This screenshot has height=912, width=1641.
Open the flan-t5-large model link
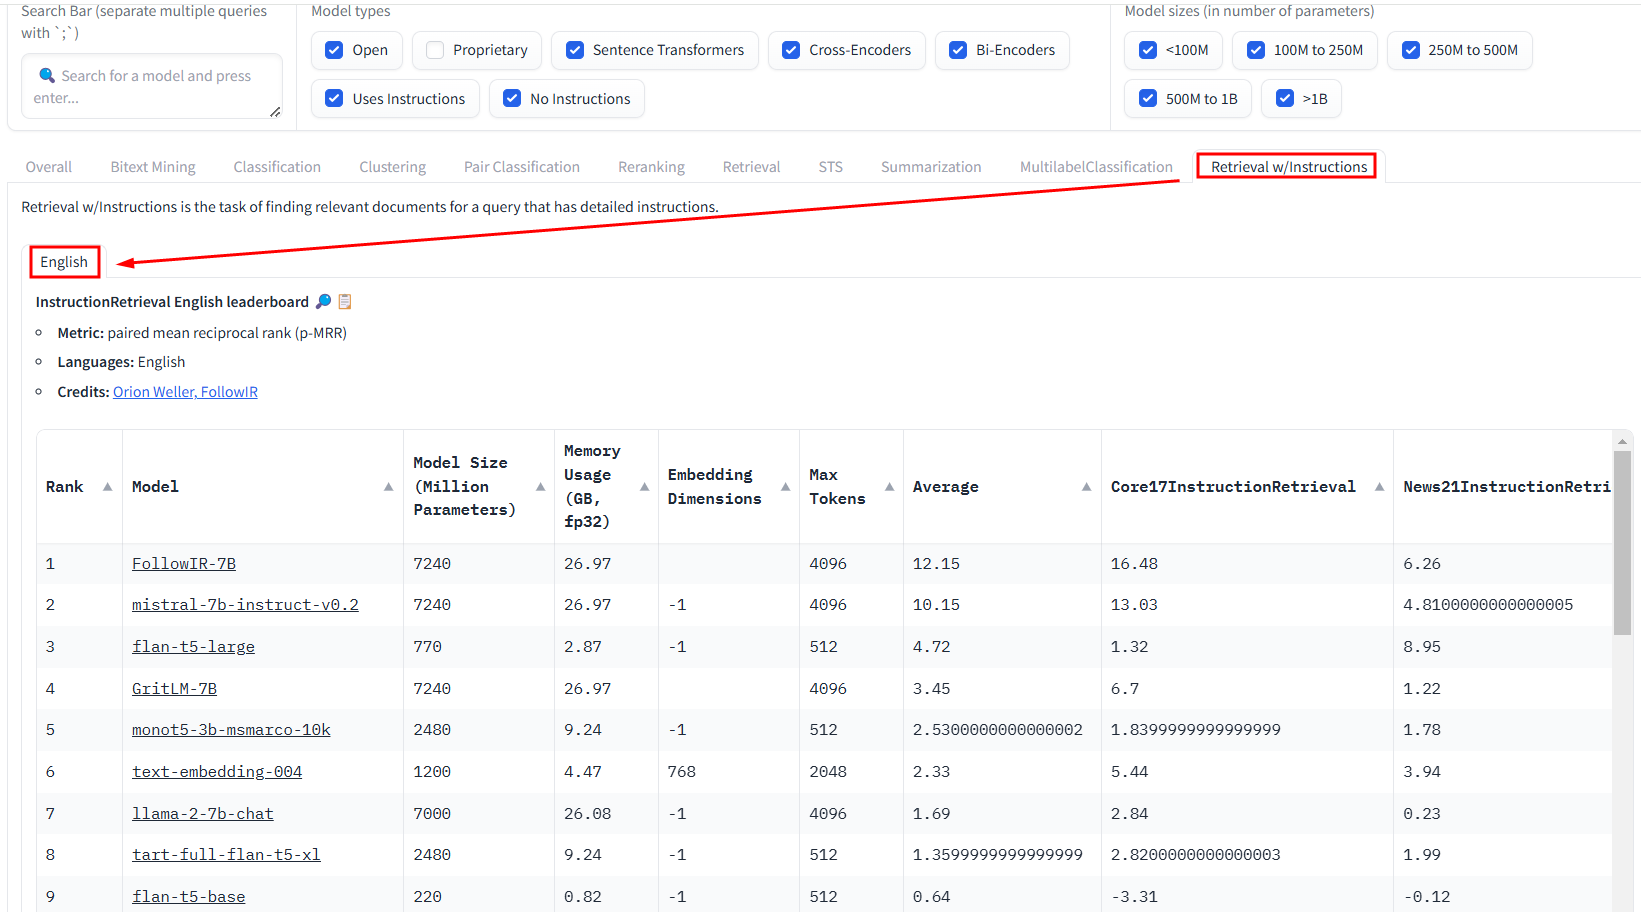[193, 647]
